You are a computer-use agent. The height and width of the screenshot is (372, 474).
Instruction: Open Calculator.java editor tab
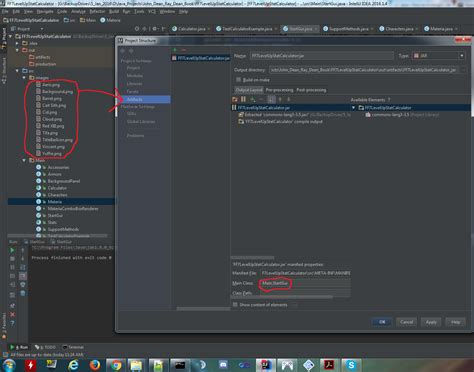(x=191, y=29)
